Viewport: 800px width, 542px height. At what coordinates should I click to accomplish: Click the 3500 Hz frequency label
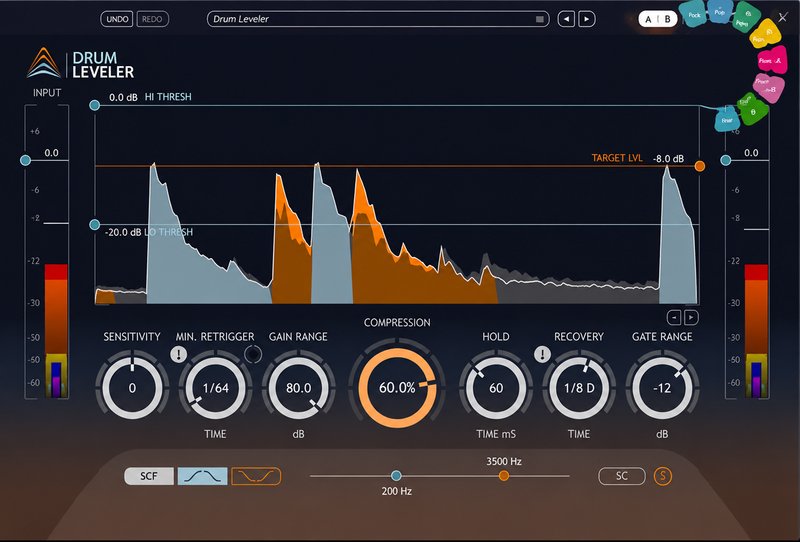pos(504,461)
